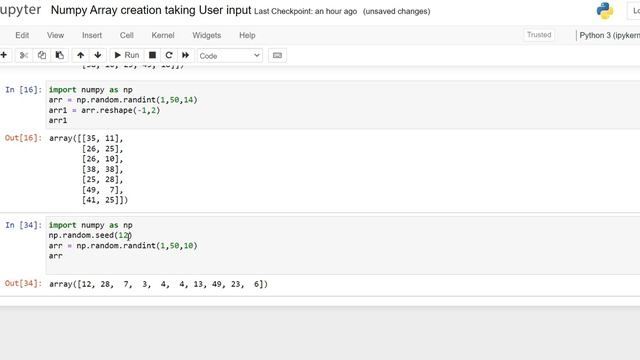Click the Out[16] prompt label
This screenshot has width=640, height=360.
23,138
